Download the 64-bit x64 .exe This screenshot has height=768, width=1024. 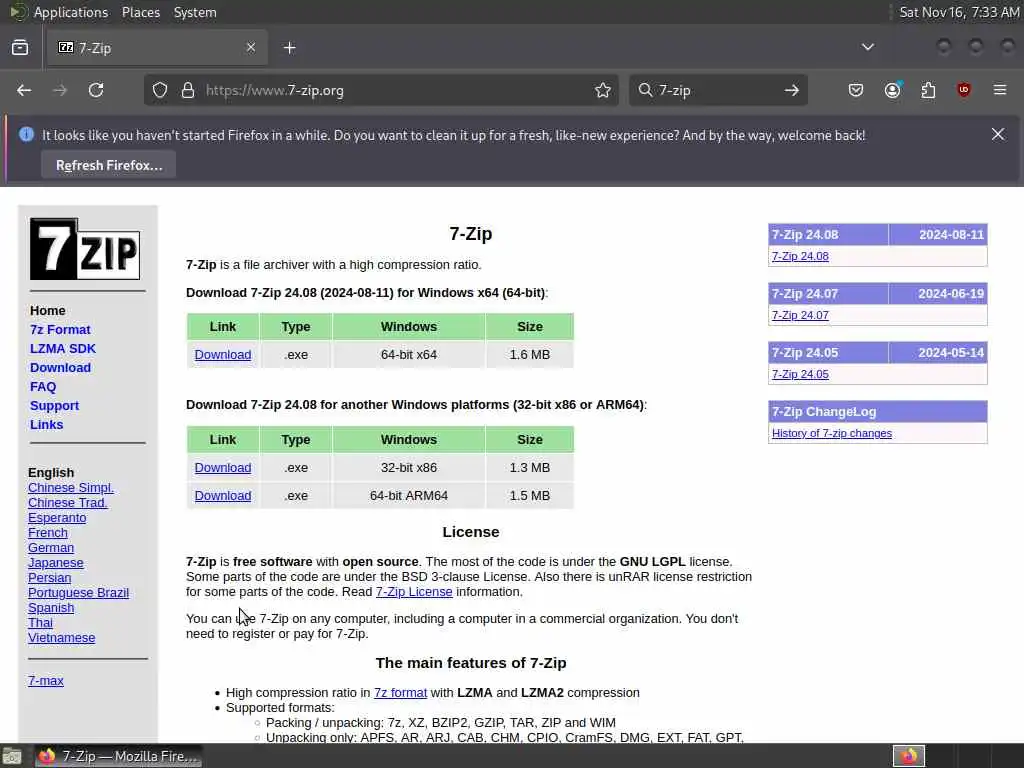pos(223,355)
